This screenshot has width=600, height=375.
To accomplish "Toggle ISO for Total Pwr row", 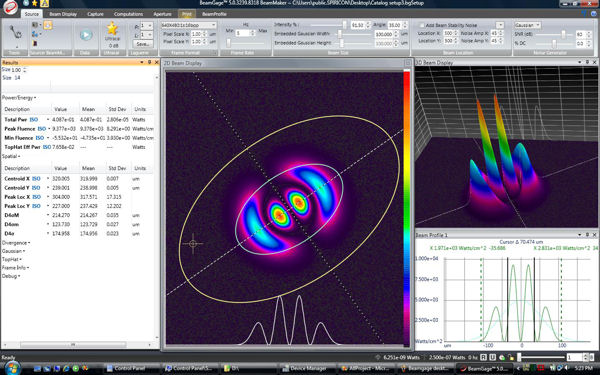I will tap(34, 119).
